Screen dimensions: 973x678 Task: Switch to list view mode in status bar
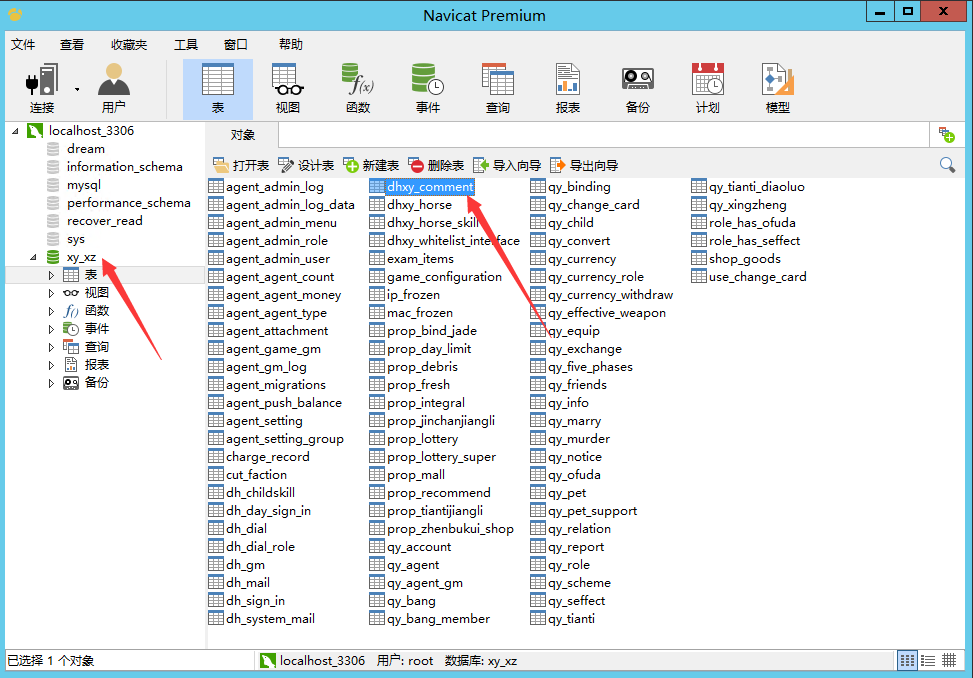(907, 660)
